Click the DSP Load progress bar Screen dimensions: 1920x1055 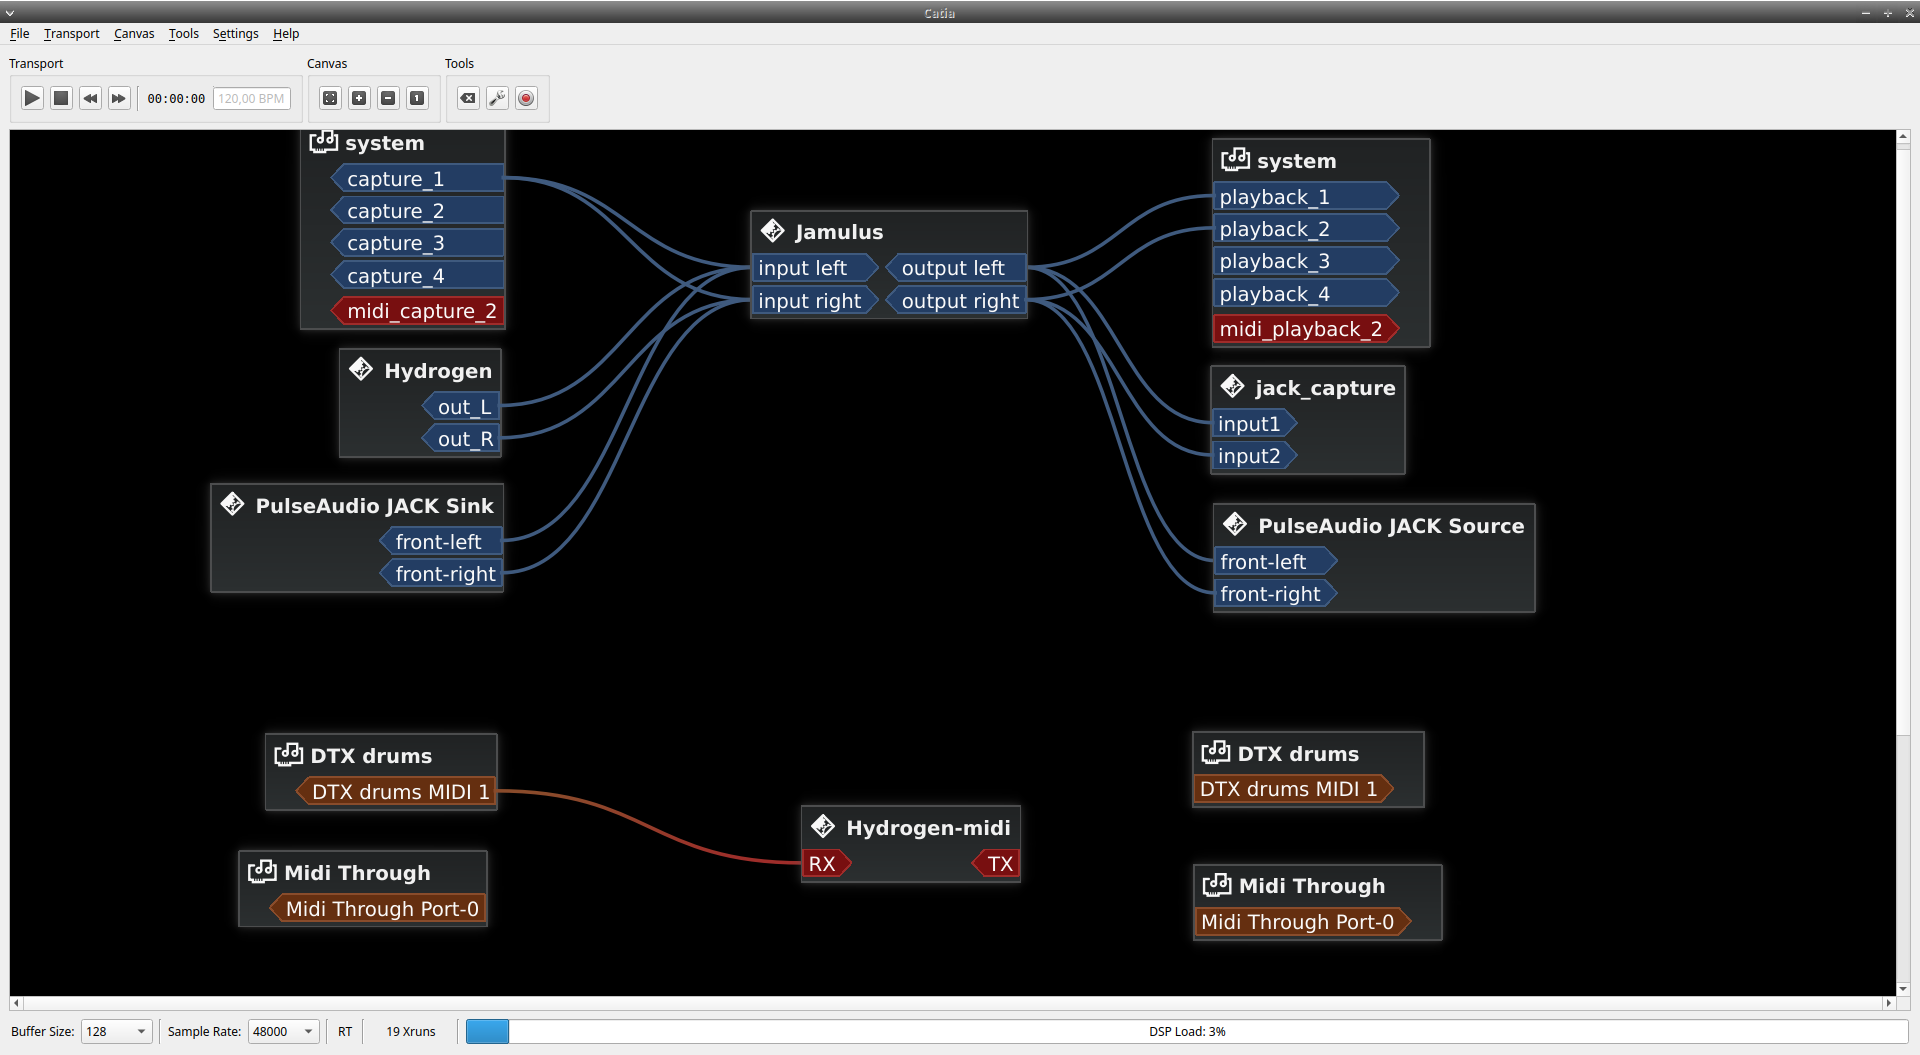(1186, 1031)
